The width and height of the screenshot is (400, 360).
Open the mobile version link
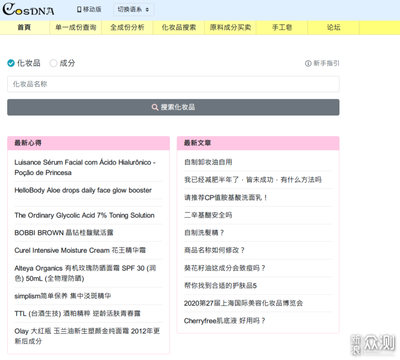[89, 9]
